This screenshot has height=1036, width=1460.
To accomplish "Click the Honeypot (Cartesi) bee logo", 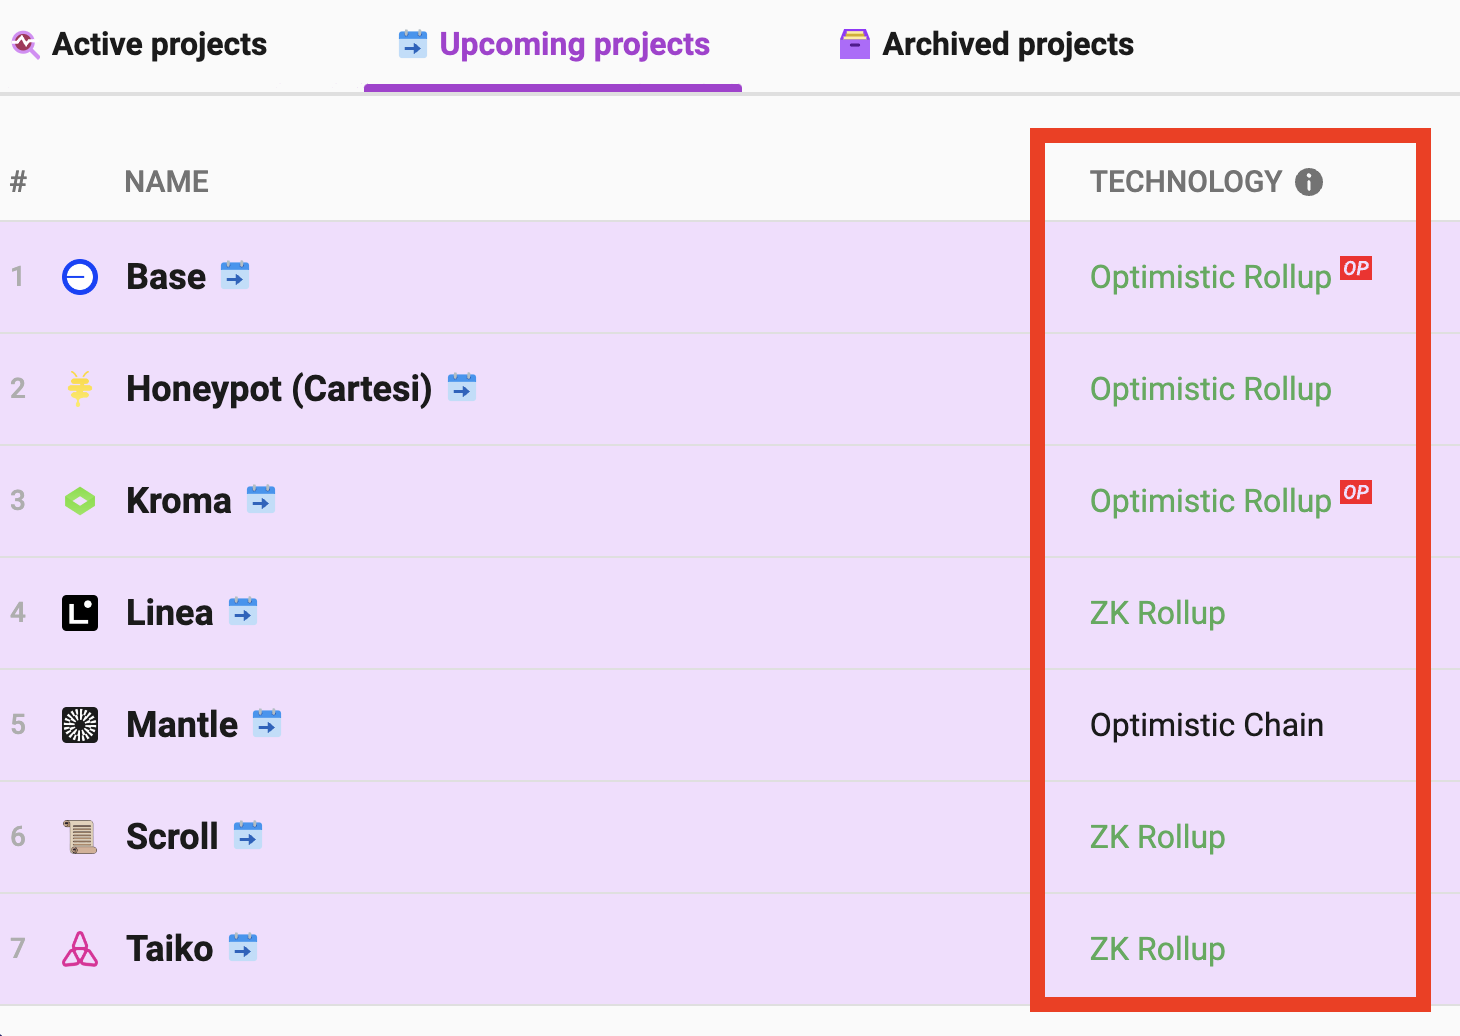I will (80, 389).
